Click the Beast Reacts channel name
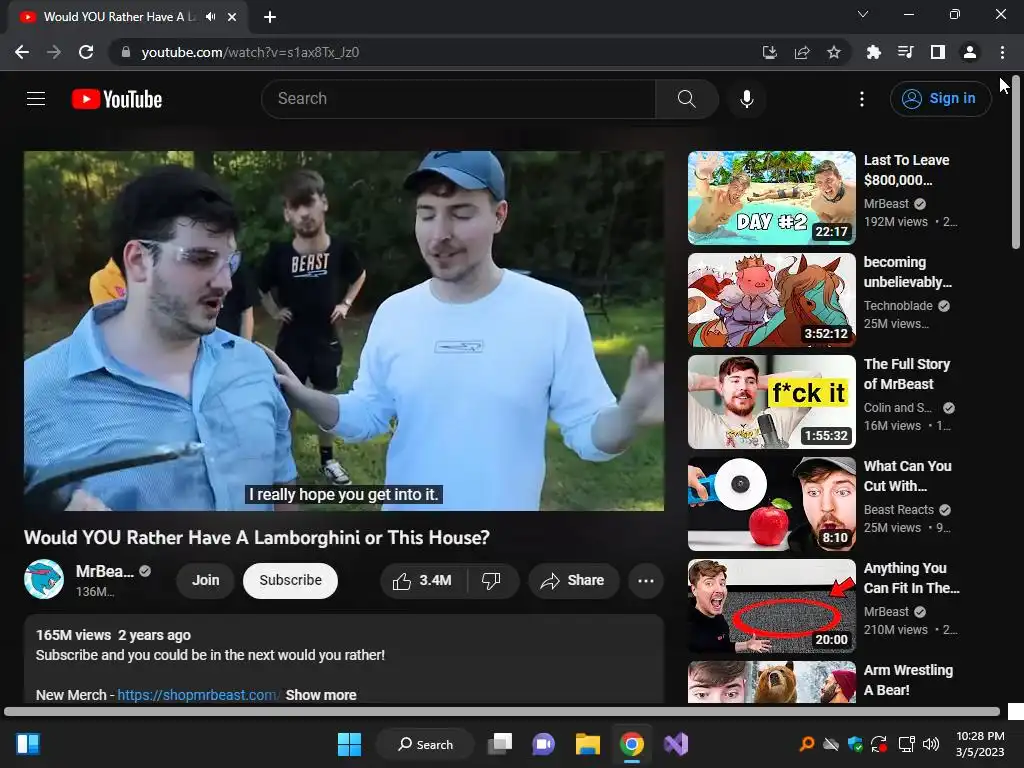Viewport: 1024px width, 768px height. tap(899, 509)
